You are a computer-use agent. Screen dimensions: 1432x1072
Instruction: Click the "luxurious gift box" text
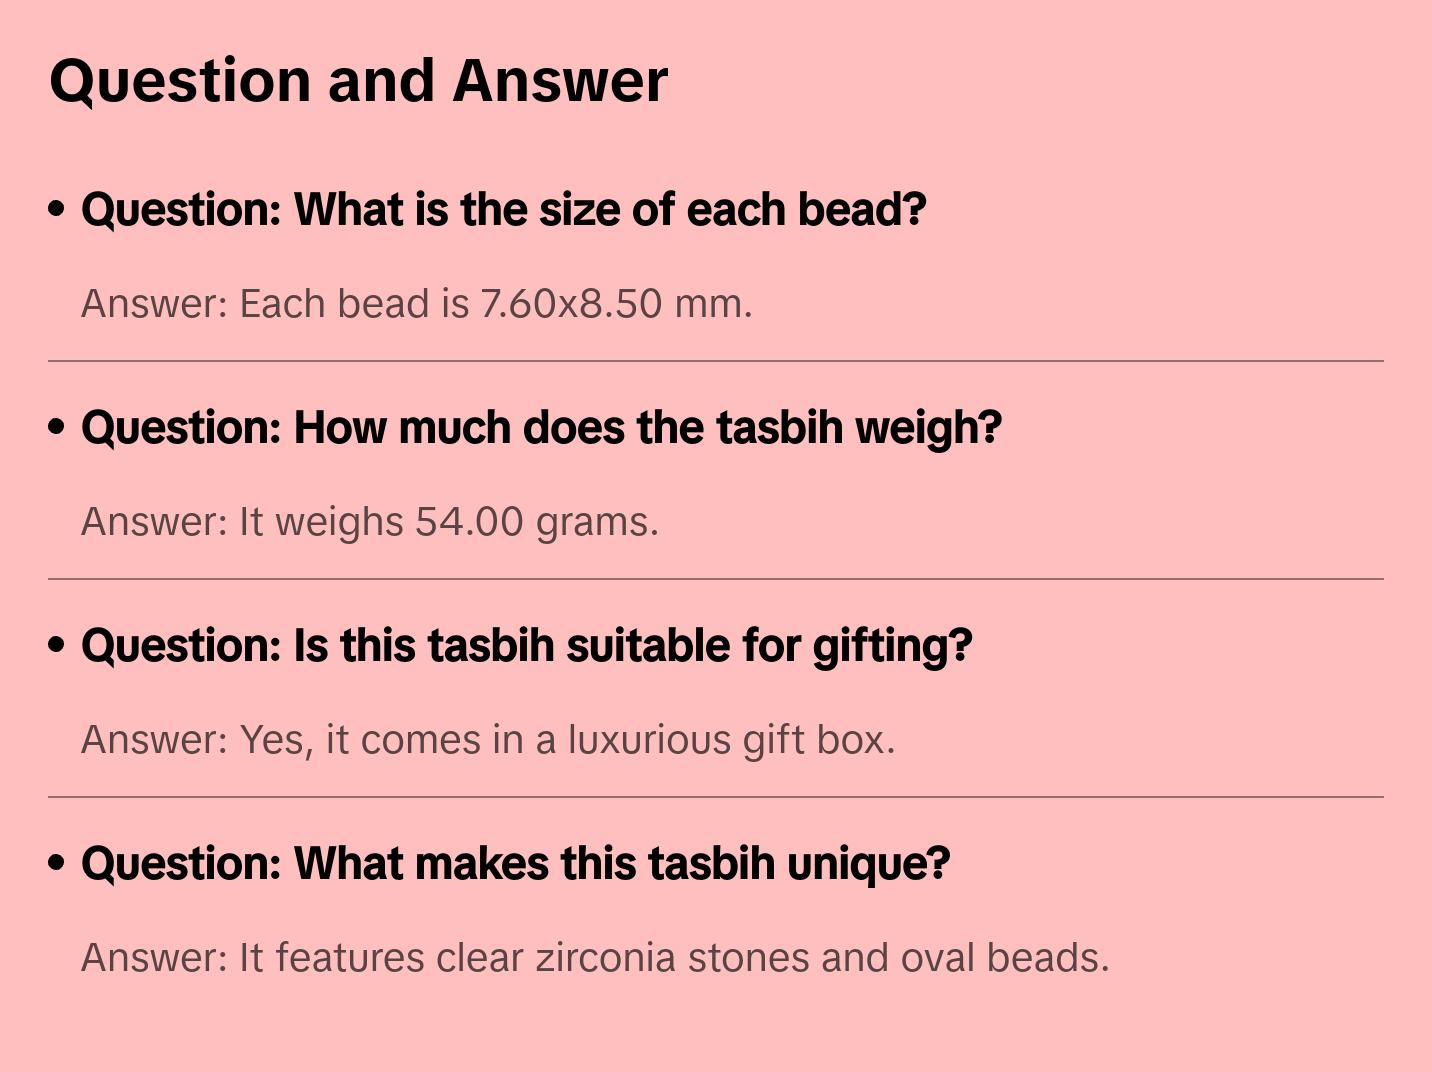[729, 740]
